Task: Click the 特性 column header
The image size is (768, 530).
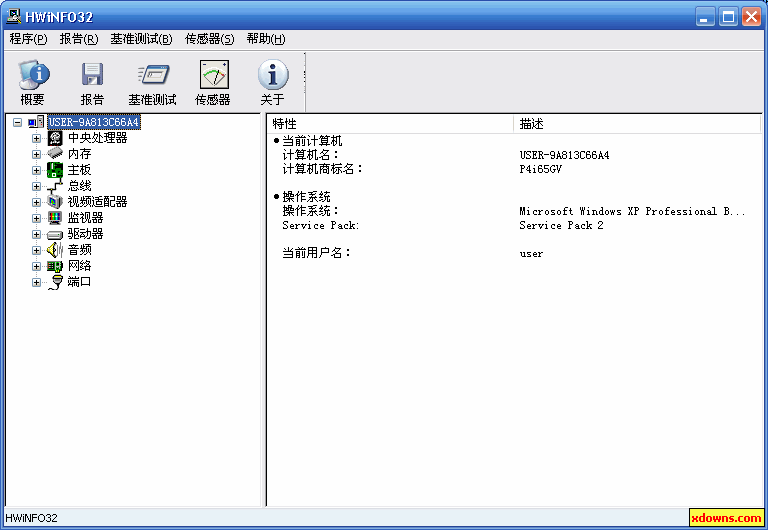Action: [391, 124]
